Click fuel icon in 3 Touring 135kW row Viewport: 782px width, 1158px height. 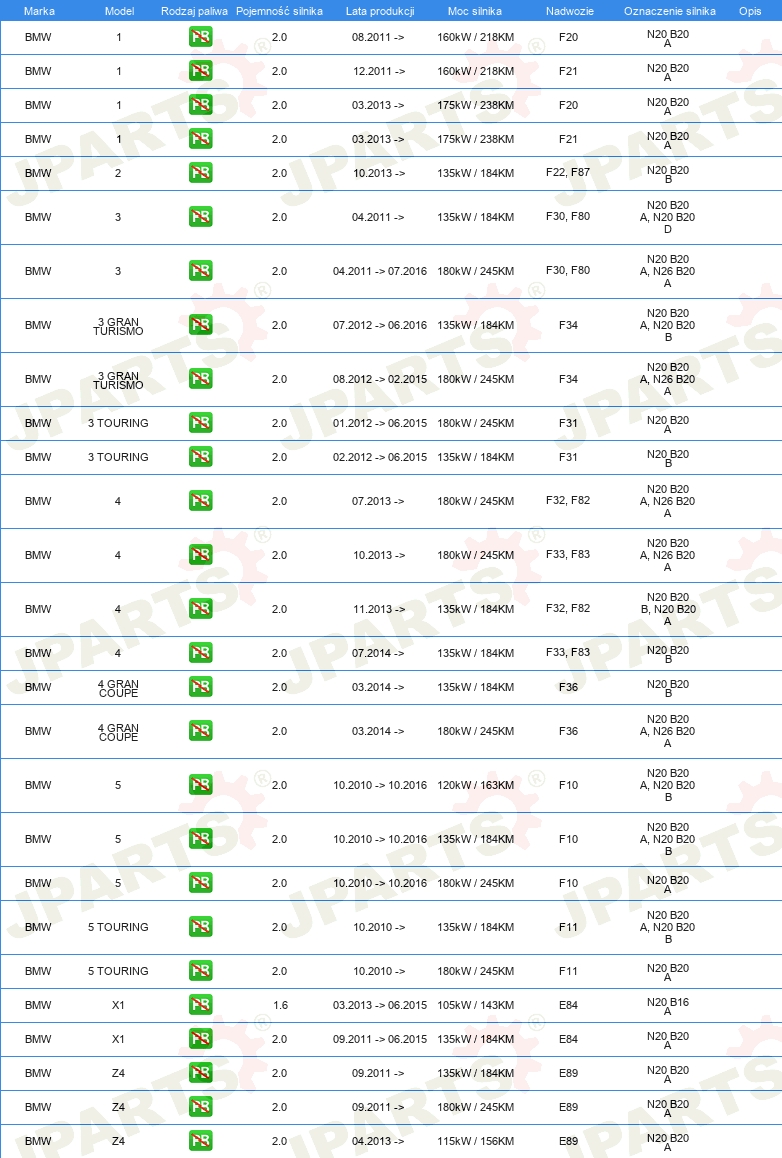point(200,457)
